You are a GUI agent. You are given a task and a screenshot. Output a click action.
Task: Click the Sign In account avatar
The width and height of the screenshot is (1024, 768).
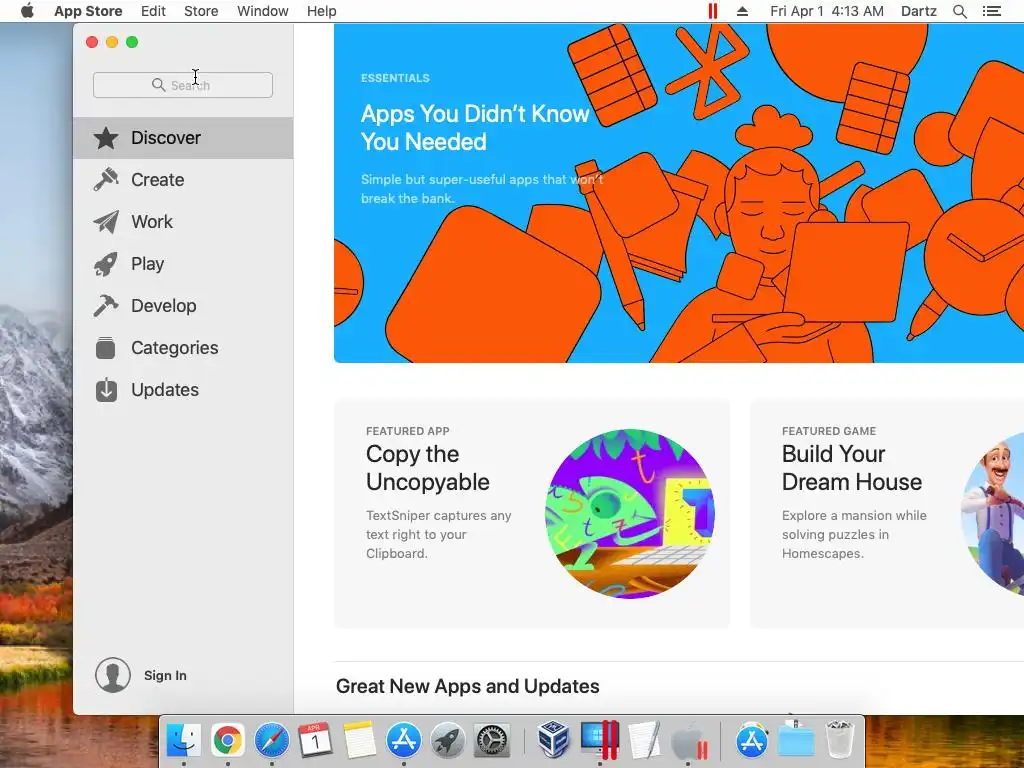point(113,675)
